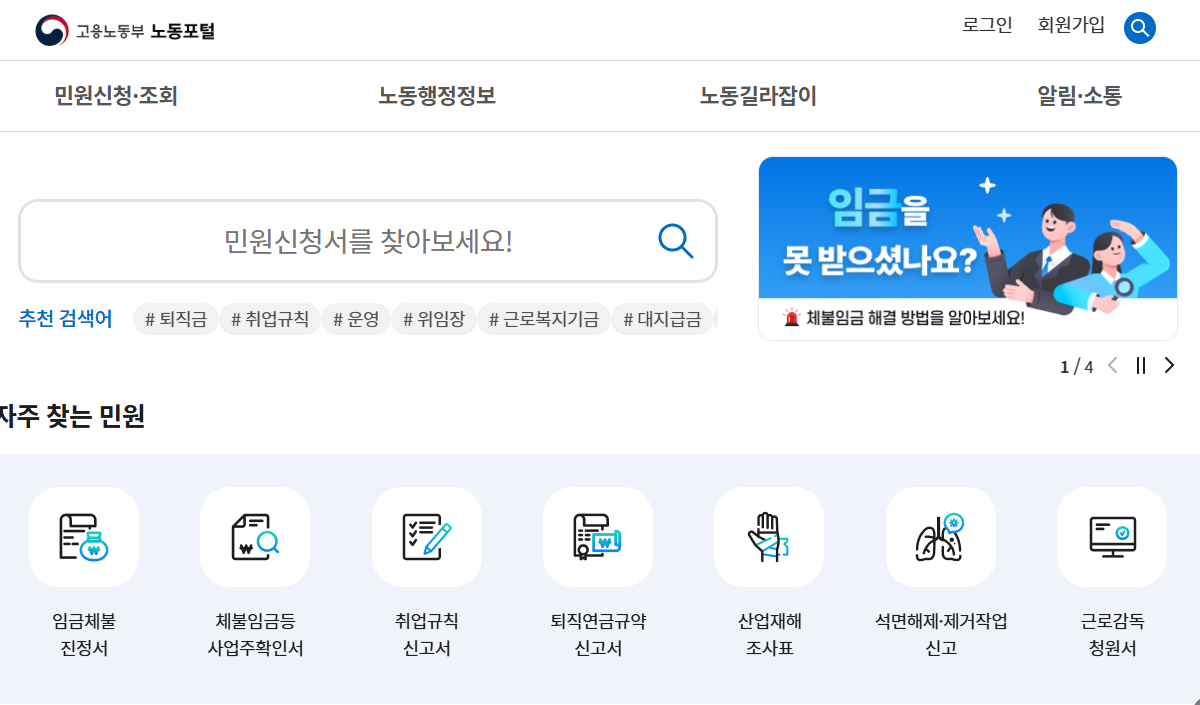Click the 로그인 link
Viewport: 1200px width, 705px height.
point(987,26)
